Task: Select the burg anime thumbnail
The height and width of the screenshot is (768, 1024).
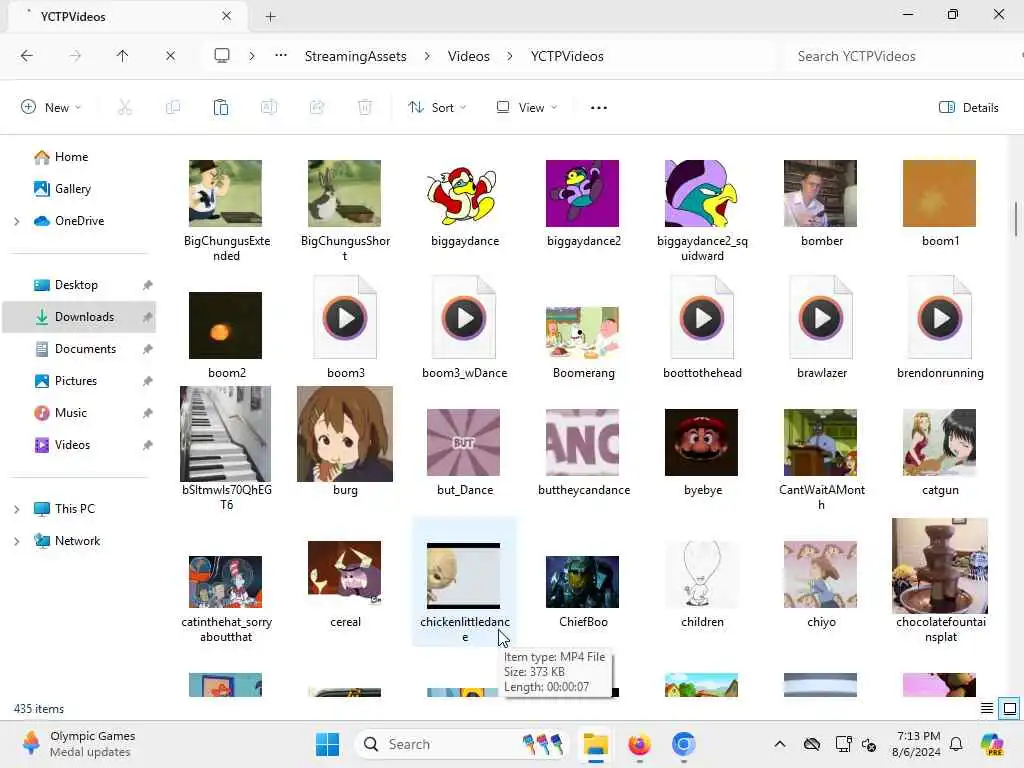Action: coord(345,434)
